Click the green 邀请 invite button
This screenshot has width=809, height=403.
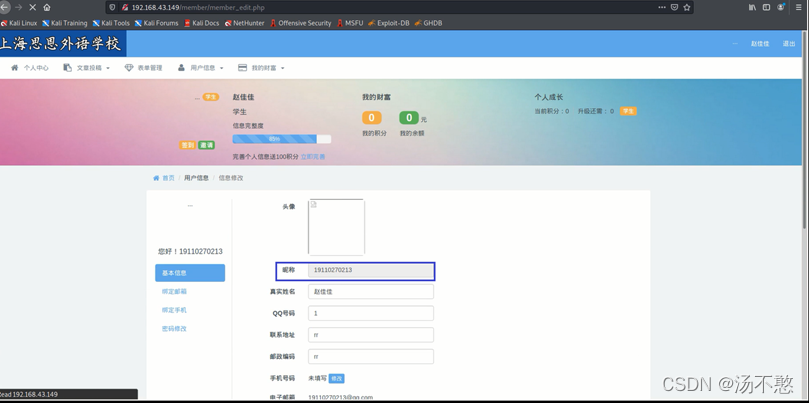click(x=206, y=145)
